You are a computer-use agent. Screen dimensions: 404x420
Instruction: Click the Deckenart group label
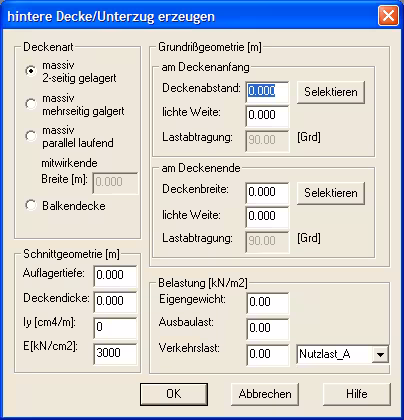pos(48,47)
